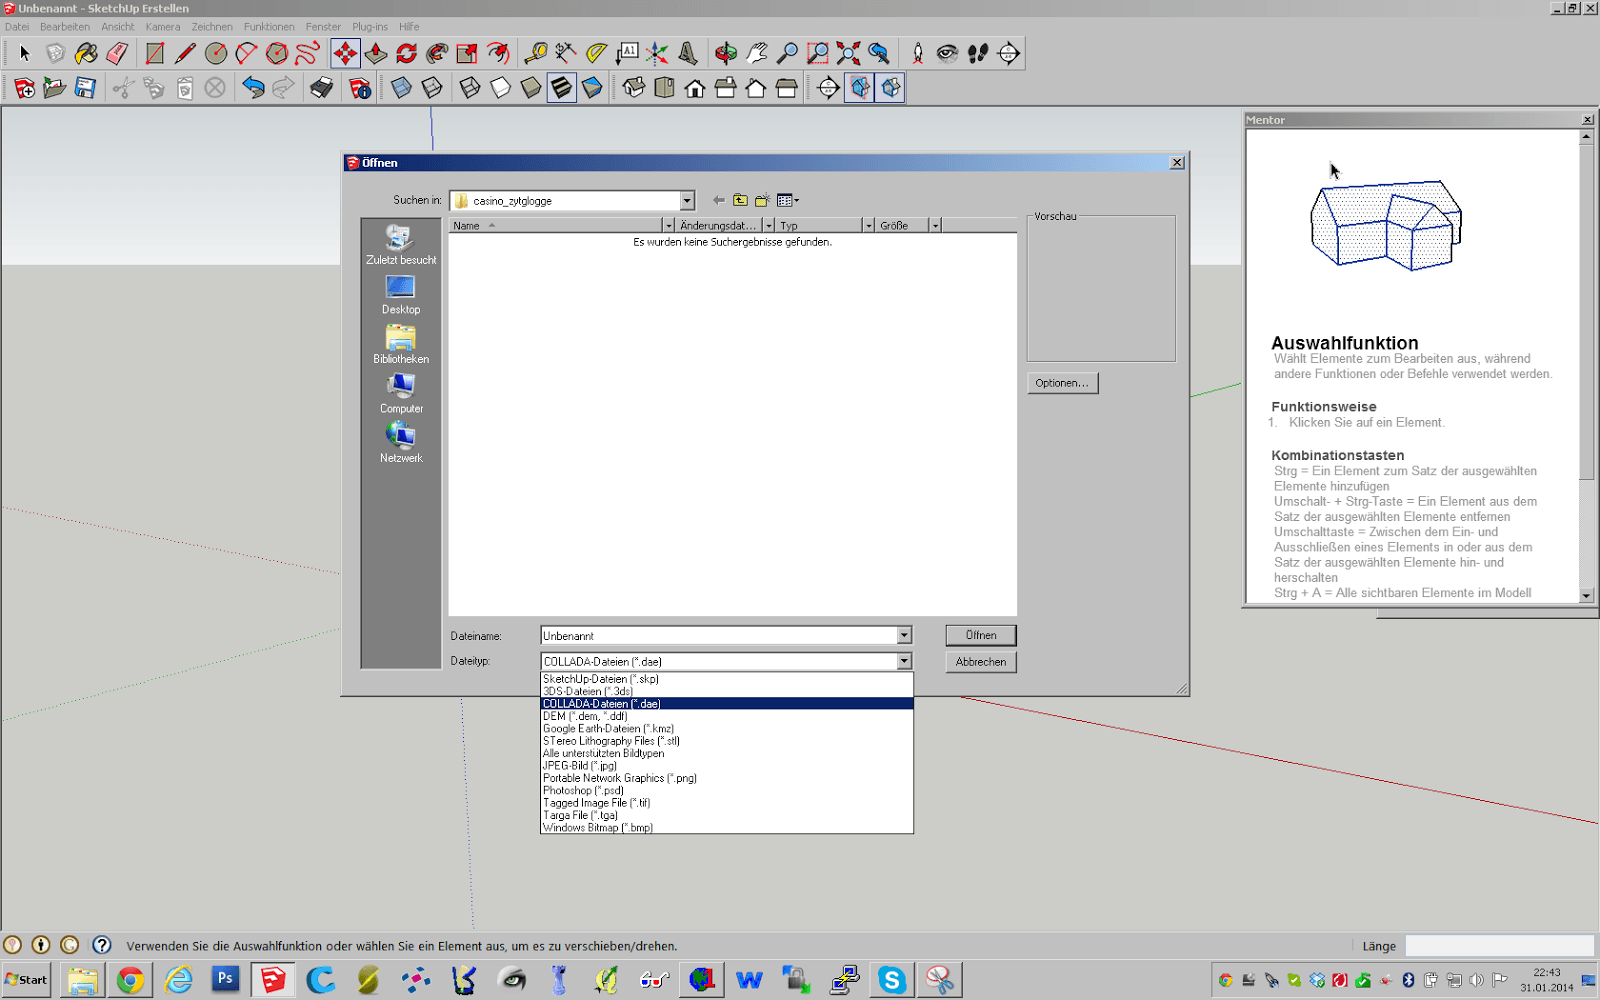Select 'SketchUp-Dateien (*.skp)' from file type list
The image size is (1600, 1000).
coord(601,679)
